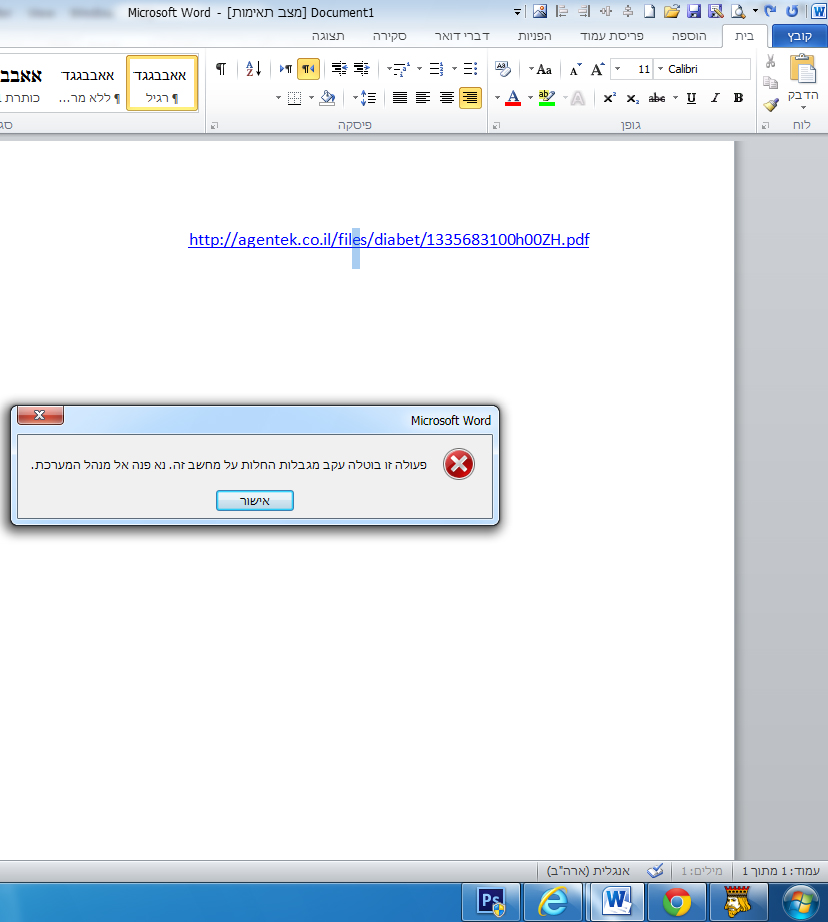The height and width of the screenshot is (922, 828).
Task: Create a new blank document icon
Action: pyautogui.click(x=650, y=11)
